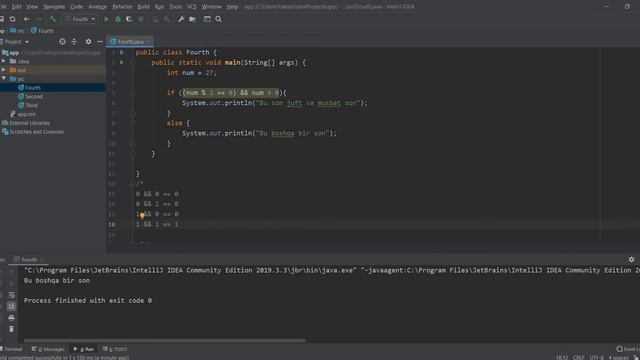Click Run with Coverage icon

[129, 19]
